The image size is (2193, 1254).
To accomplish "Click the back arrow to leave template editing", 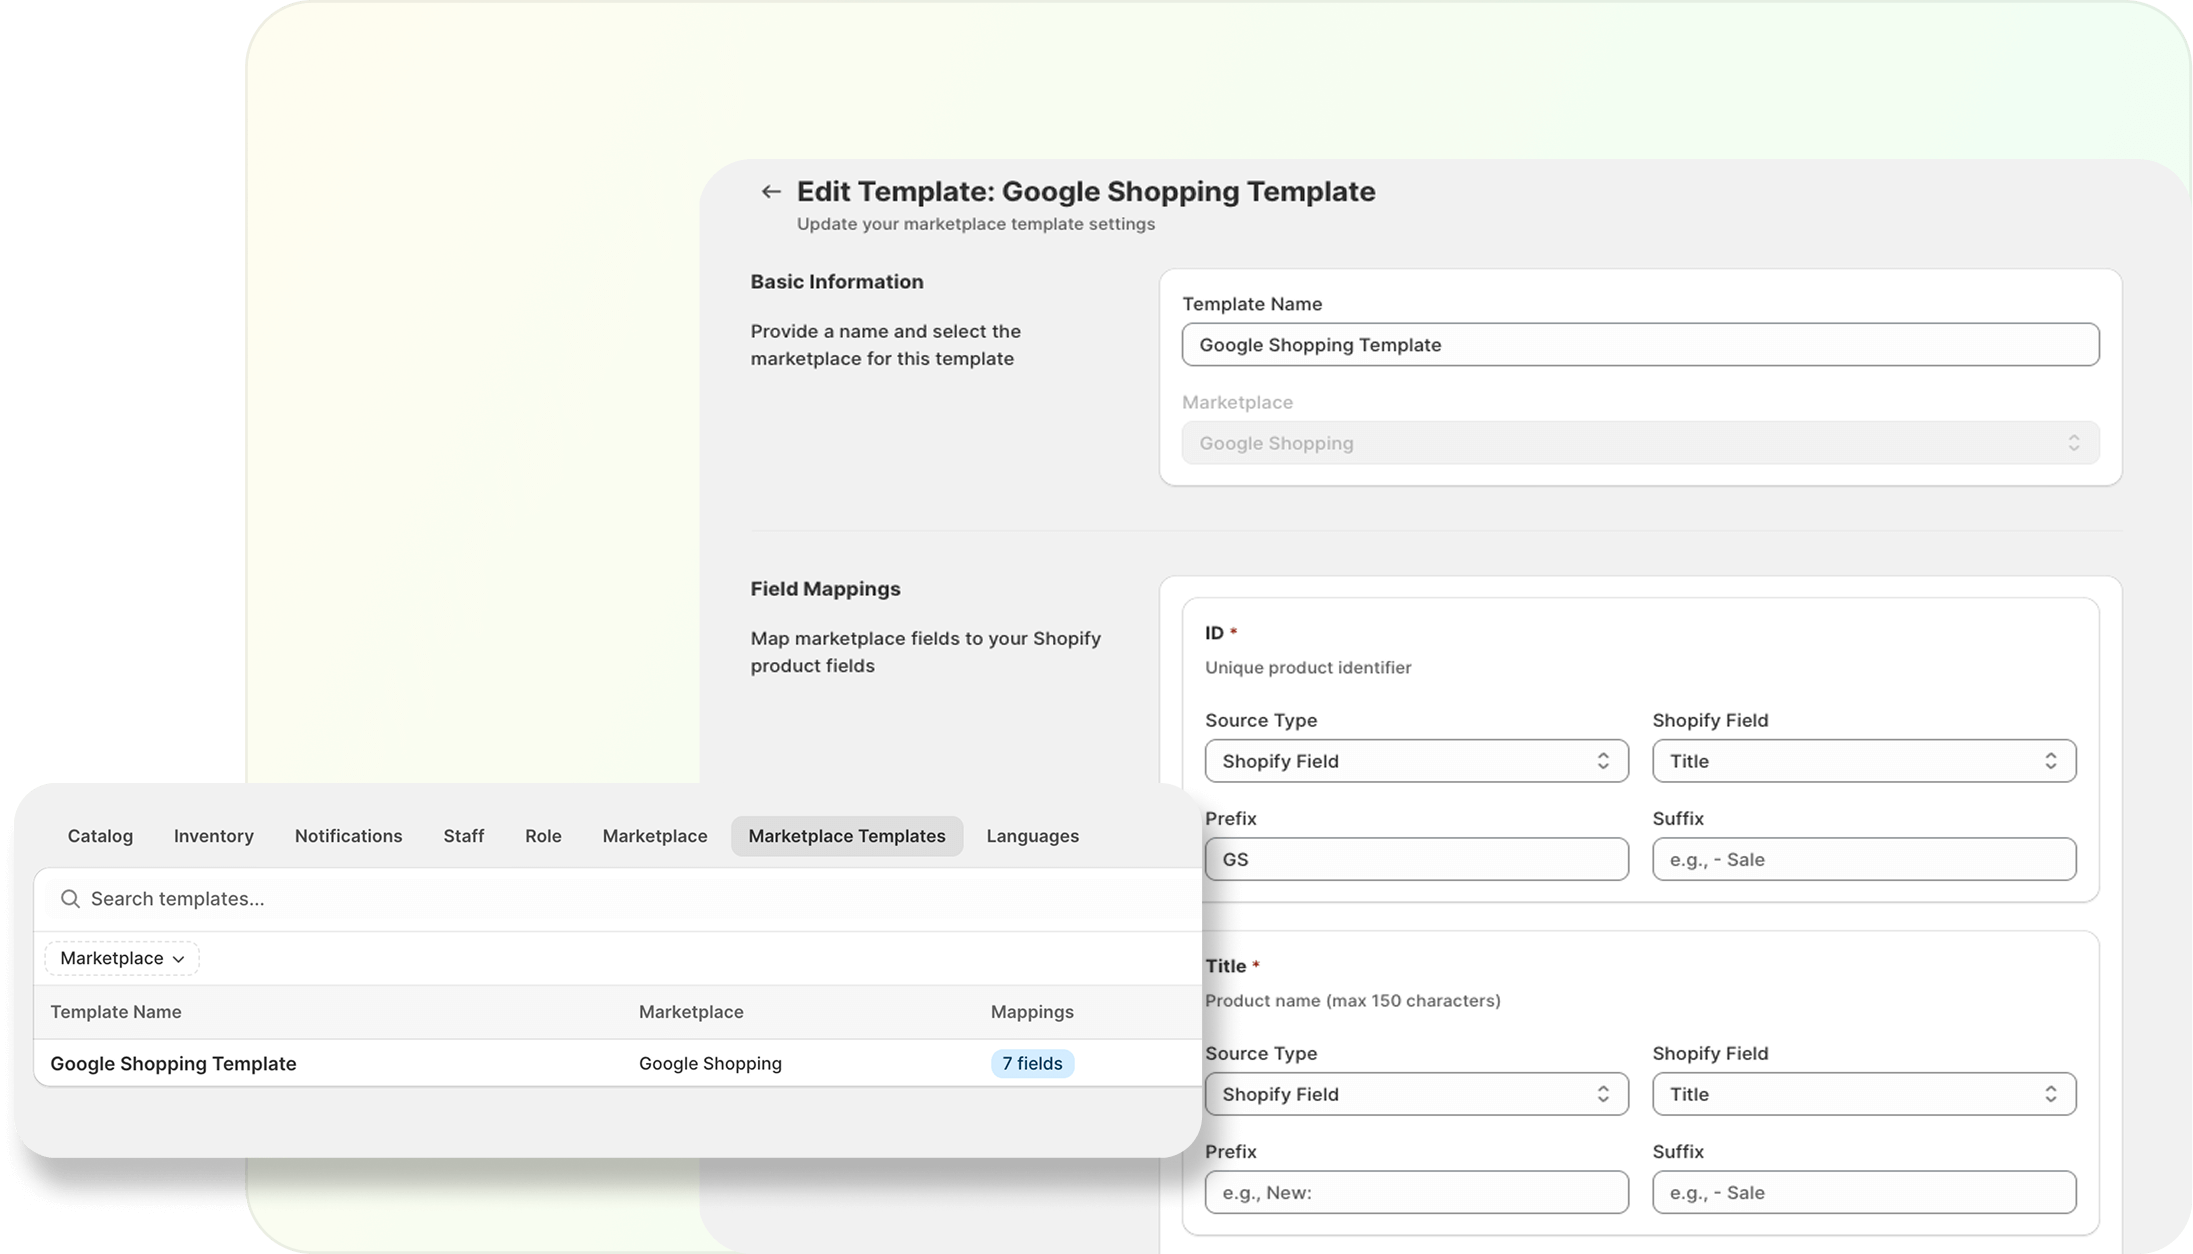I will pos(770,190).
